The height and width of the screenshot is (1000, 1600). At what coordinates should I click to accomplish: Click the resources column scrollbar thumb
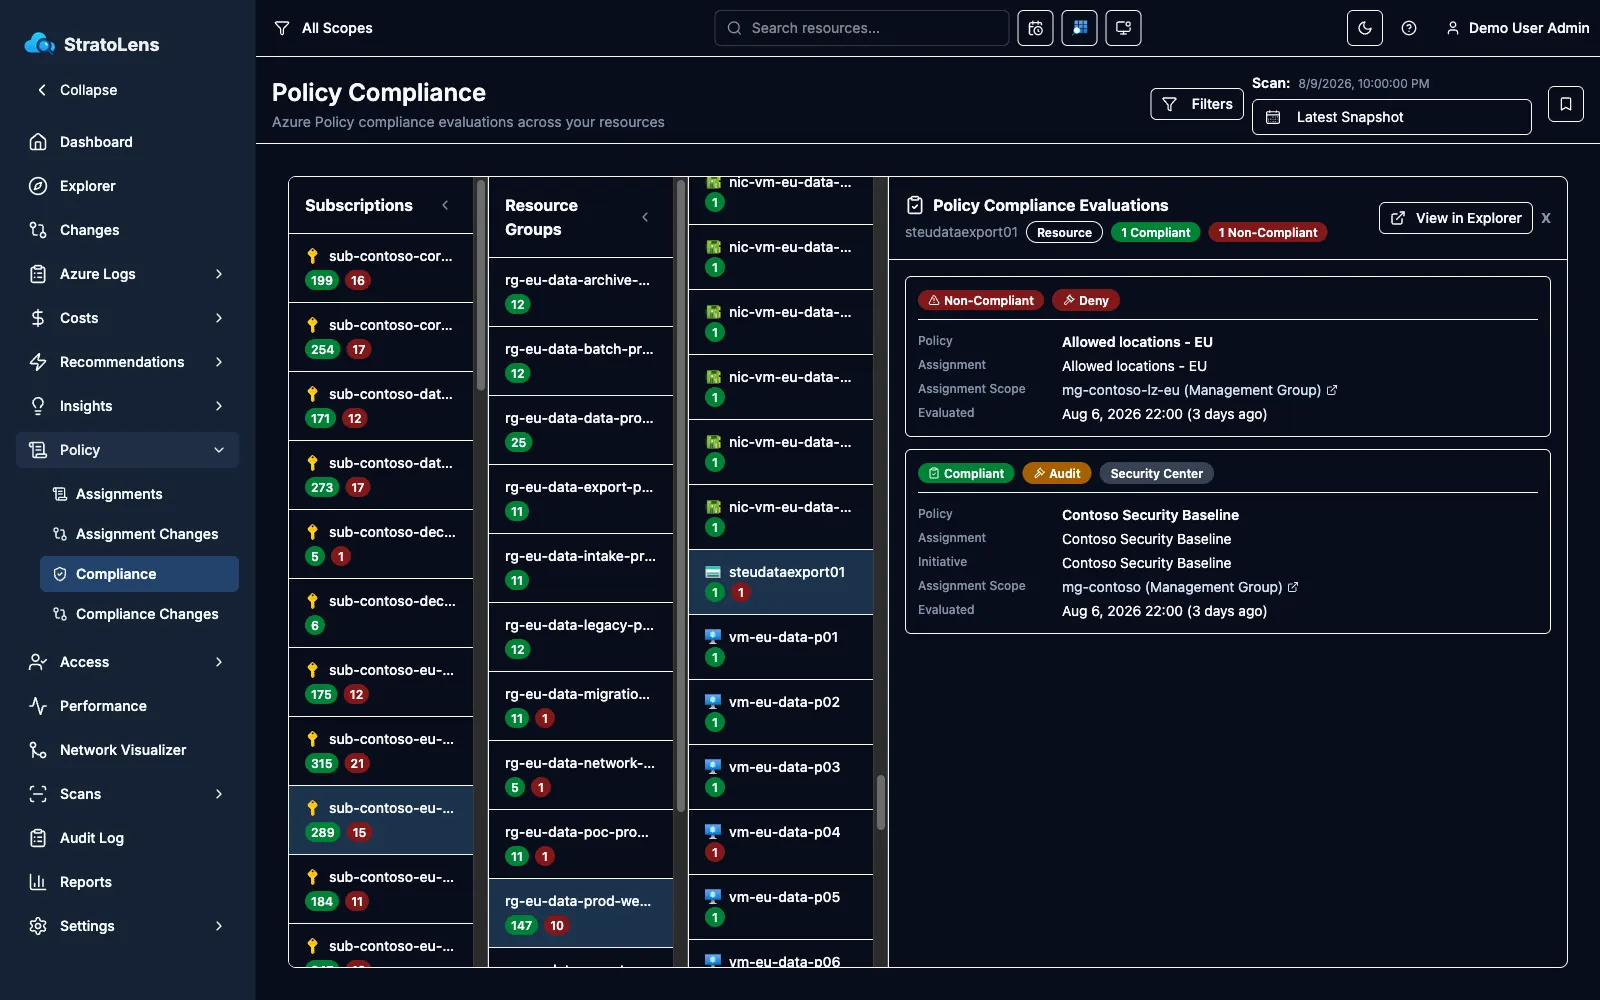tap(881, 802)
